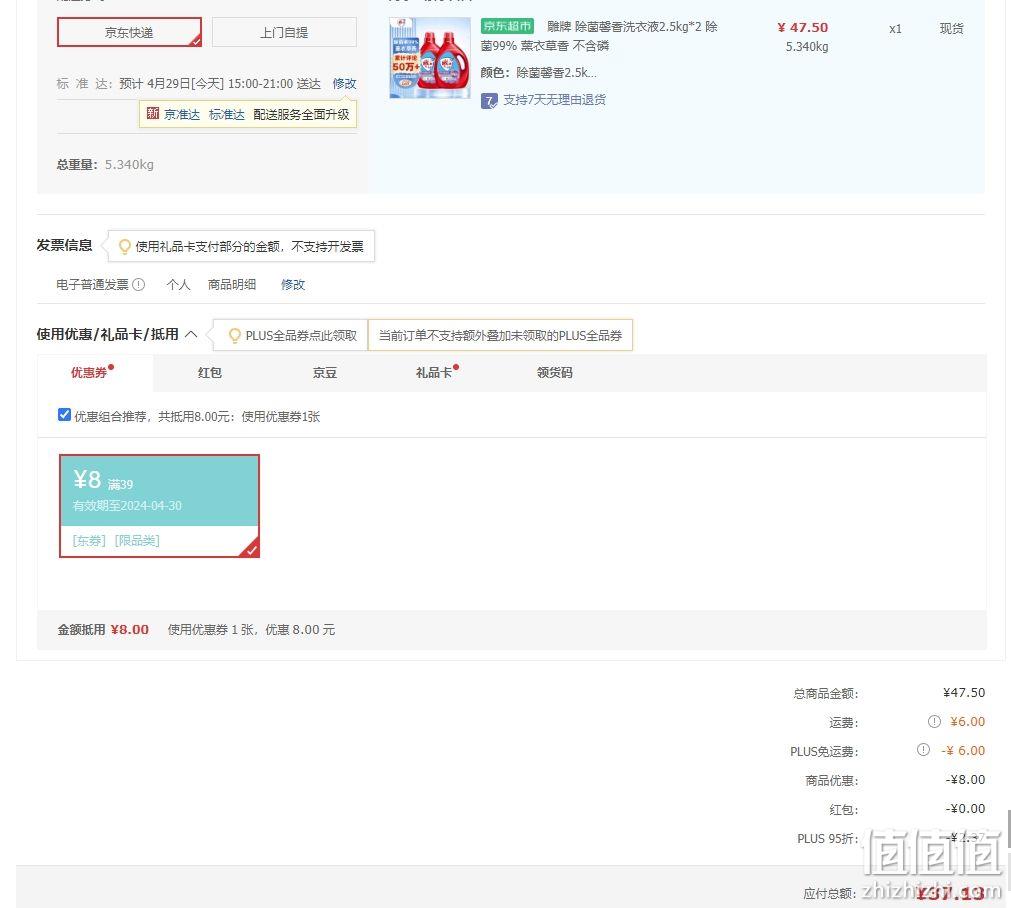Click the ¥47.50 product price
Screen dimensions: 1011x908
pyautogui.click(x=803, y=28)
